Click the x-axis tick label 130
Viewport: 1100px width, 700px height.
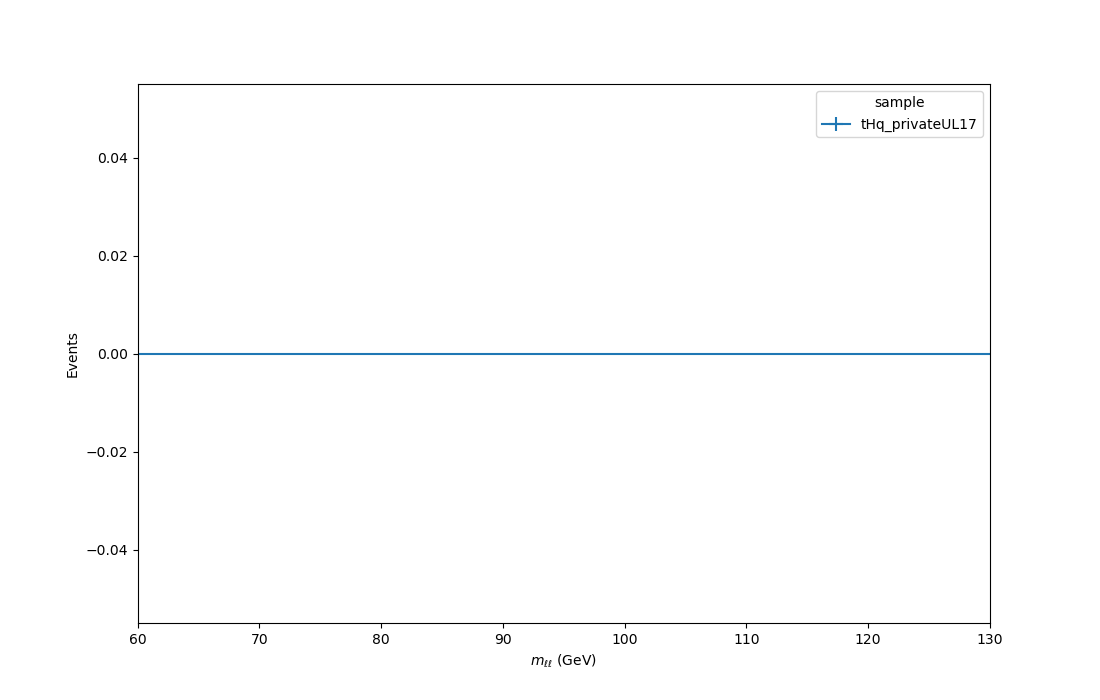[990, 640]
